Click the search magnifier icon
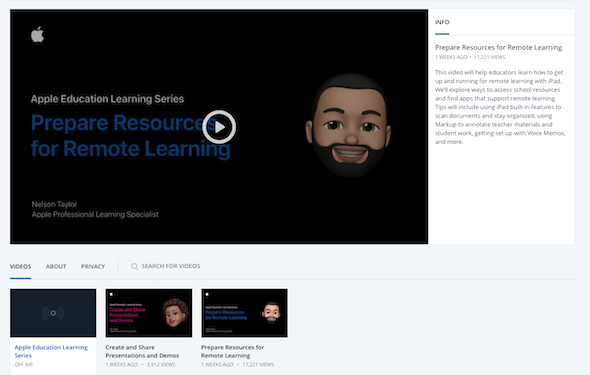The image size is (590, 375). (x=134, y=266)
